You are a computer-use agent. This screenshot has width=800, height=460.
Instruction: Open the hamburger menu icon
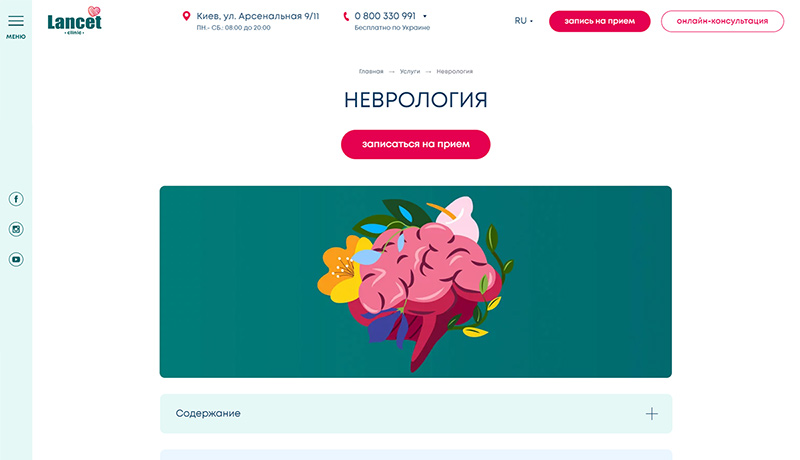(16, 21)
